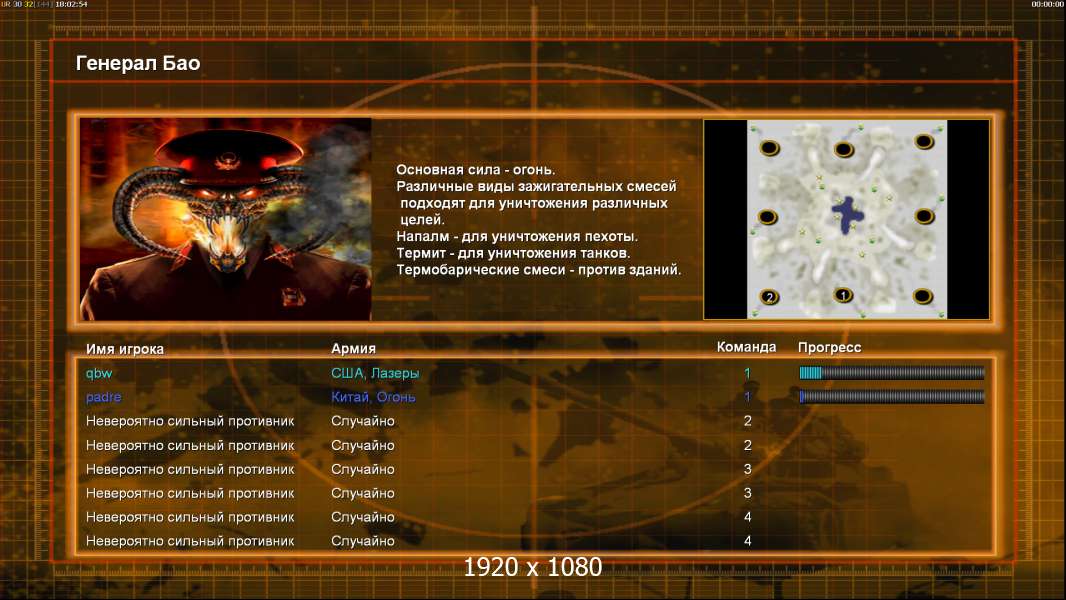
Task: Click the 18:02:54 clock readout
Action: [x=71, y=4]
